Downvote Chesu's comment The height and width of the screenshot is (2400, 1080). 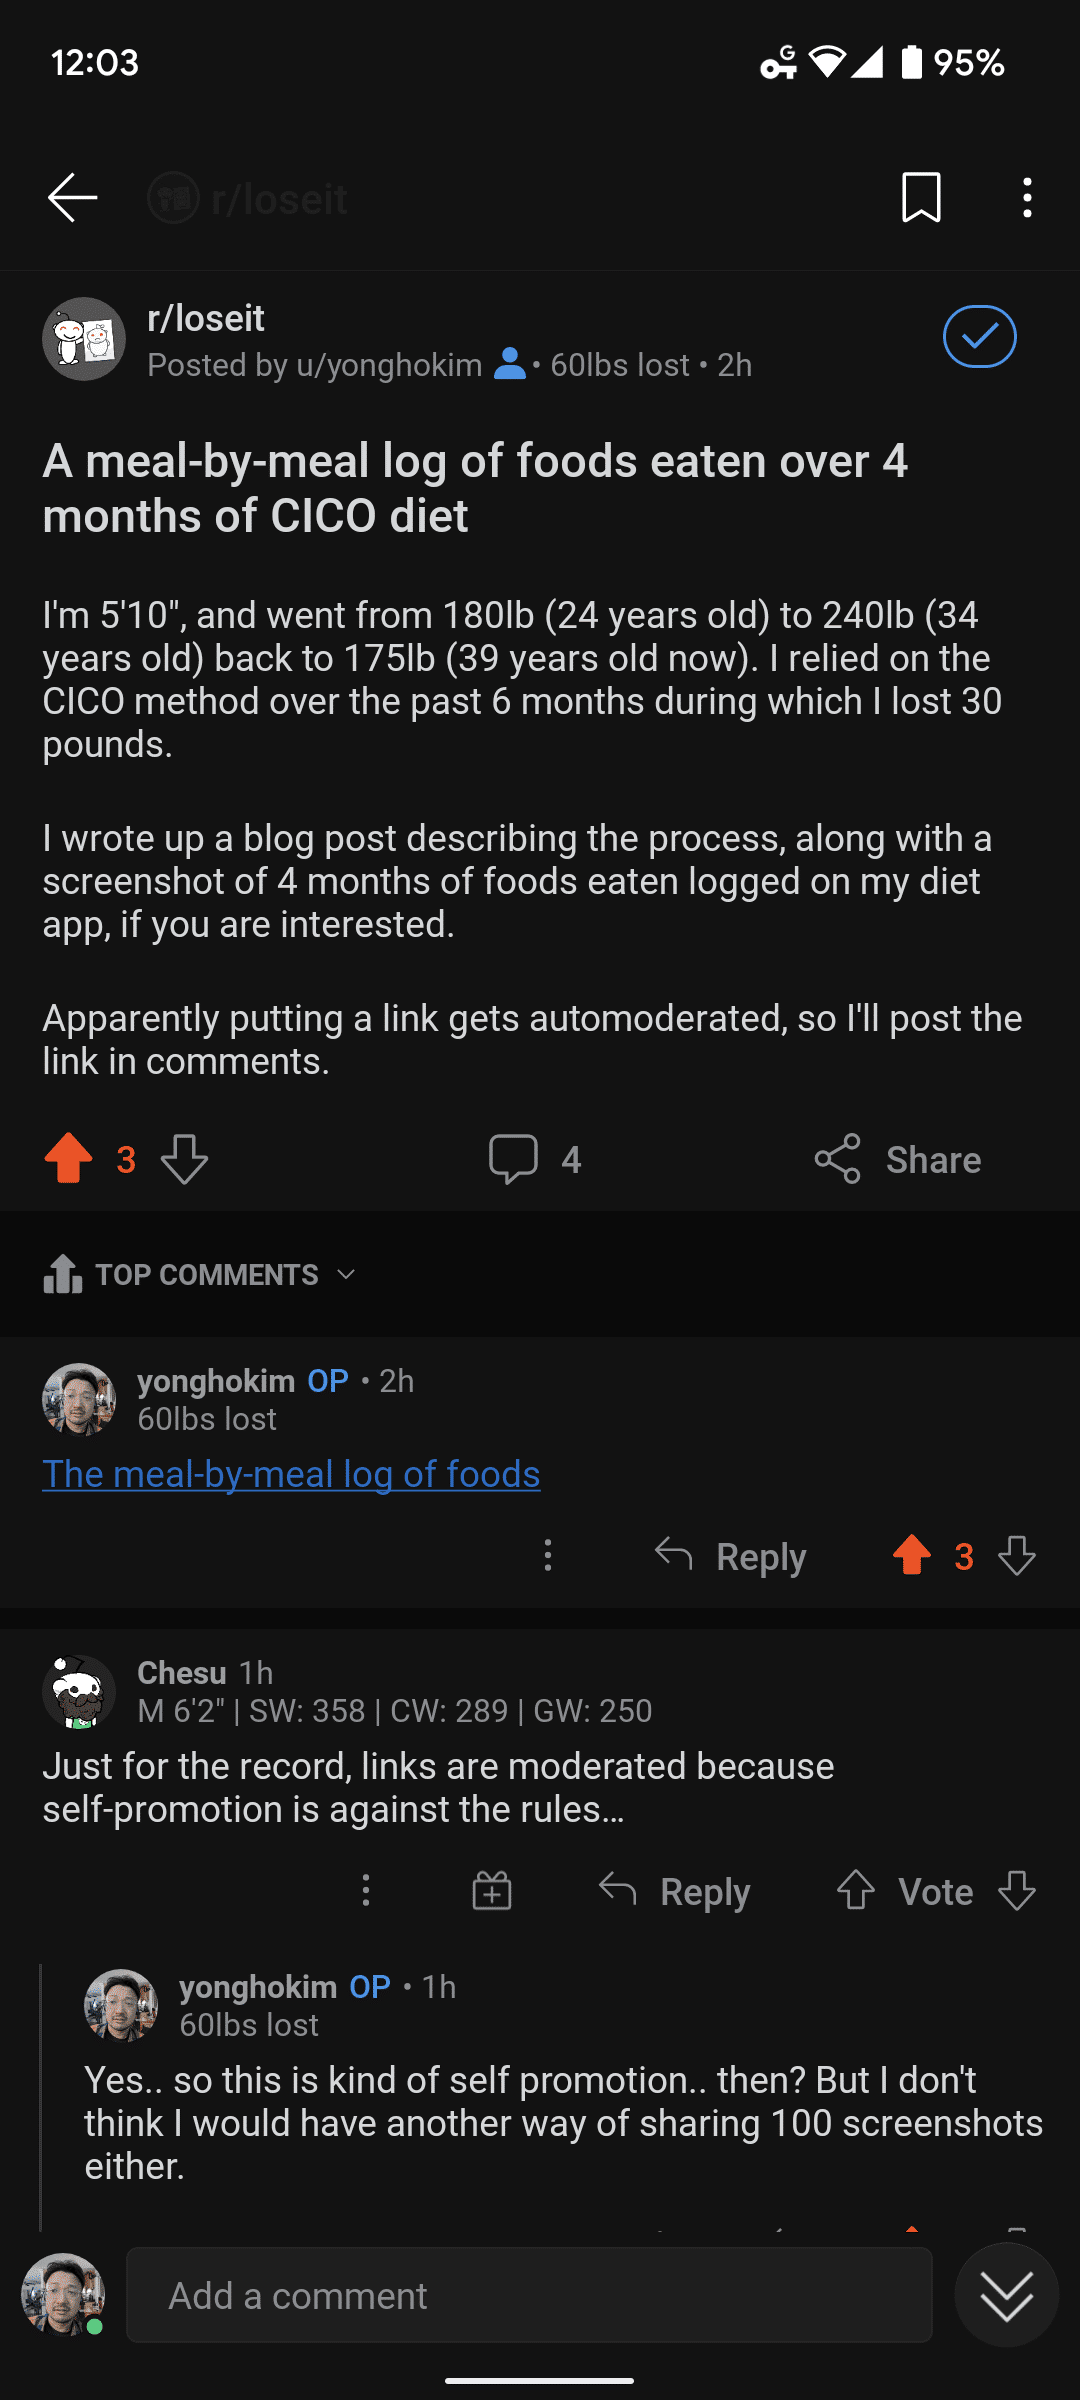[x=1017, y=1890]
